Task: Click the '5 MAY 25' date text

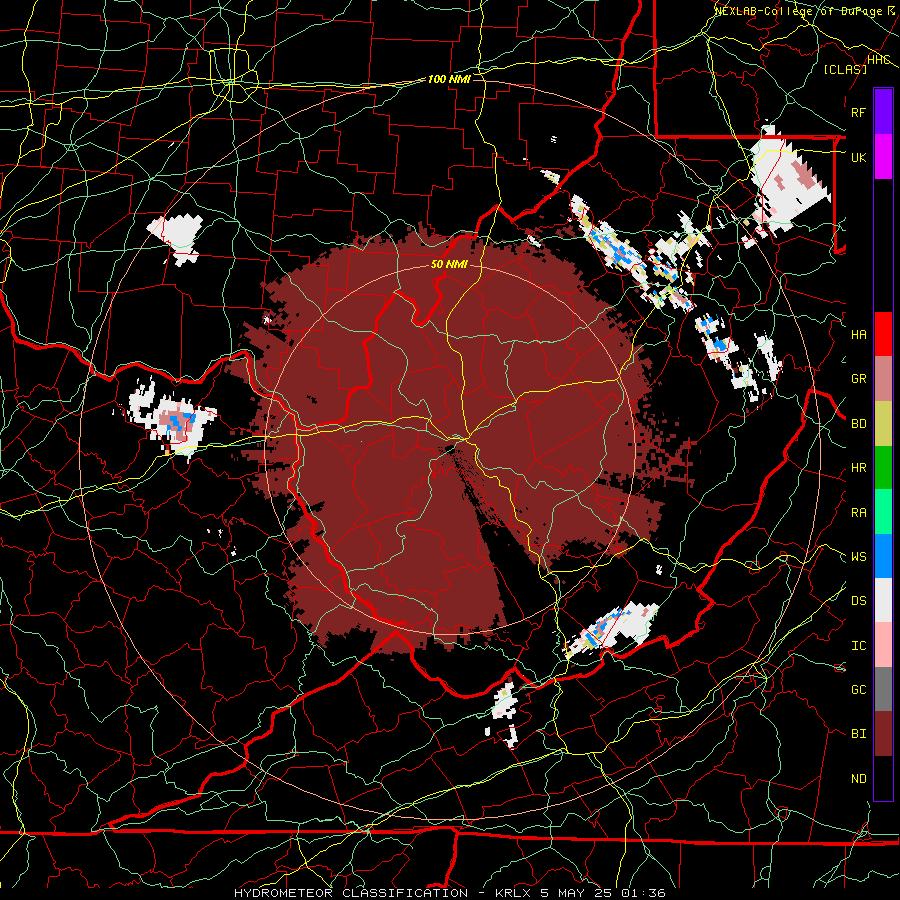Action: tap(576, 893)
